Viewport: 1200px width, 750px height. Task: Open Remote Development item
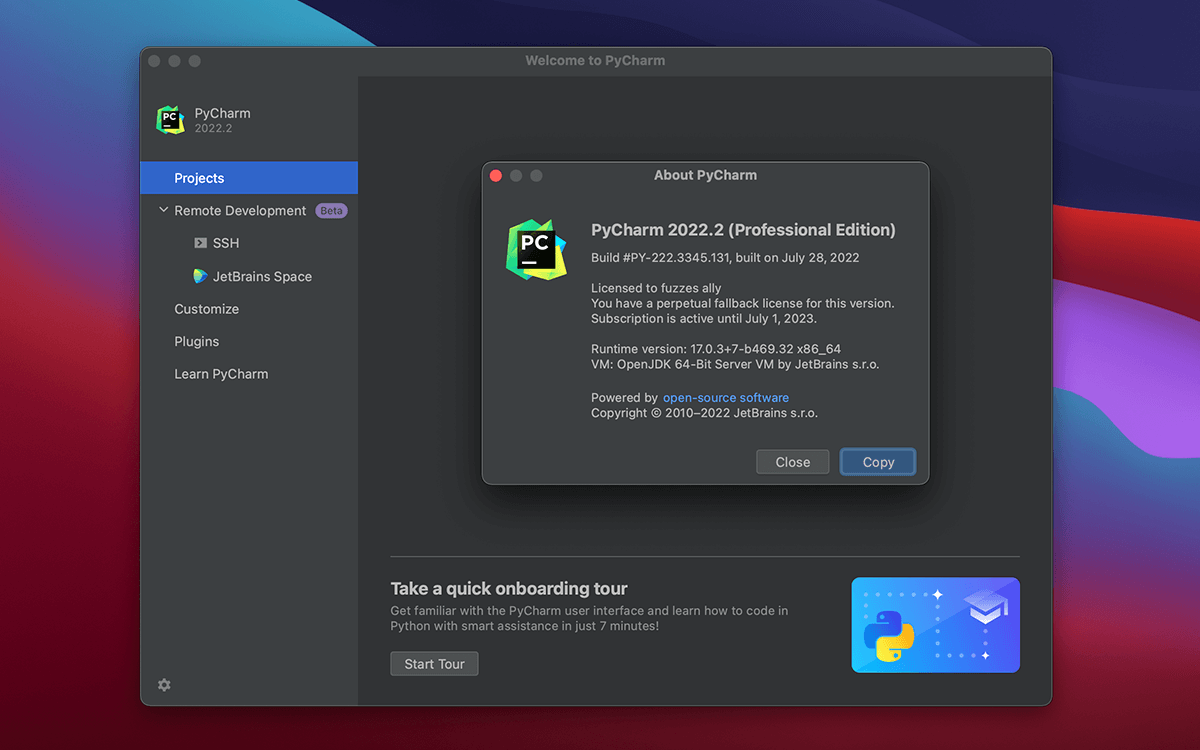click(x=240, y=211)
